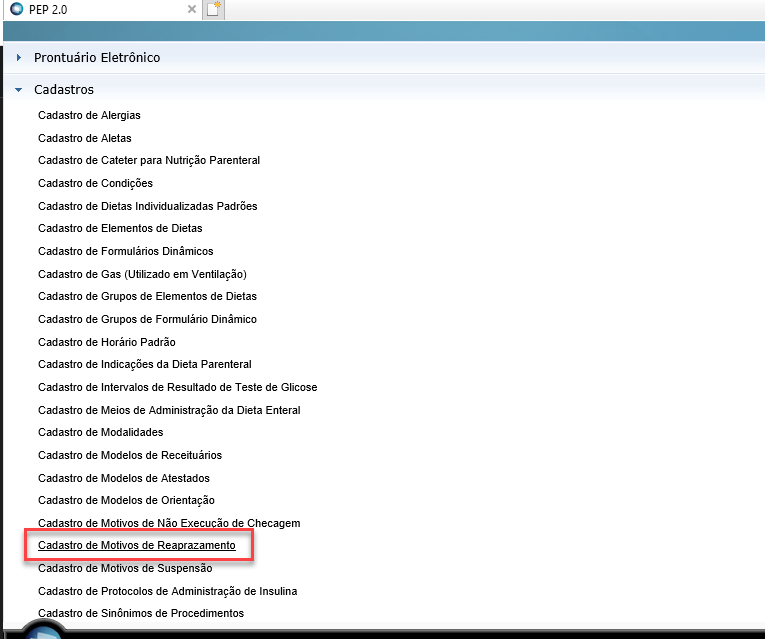This screenshot has height=639, width=765.
Task: Open Cadastro de Protocolos de Administração de Insulina
Action: pos(168,591)
